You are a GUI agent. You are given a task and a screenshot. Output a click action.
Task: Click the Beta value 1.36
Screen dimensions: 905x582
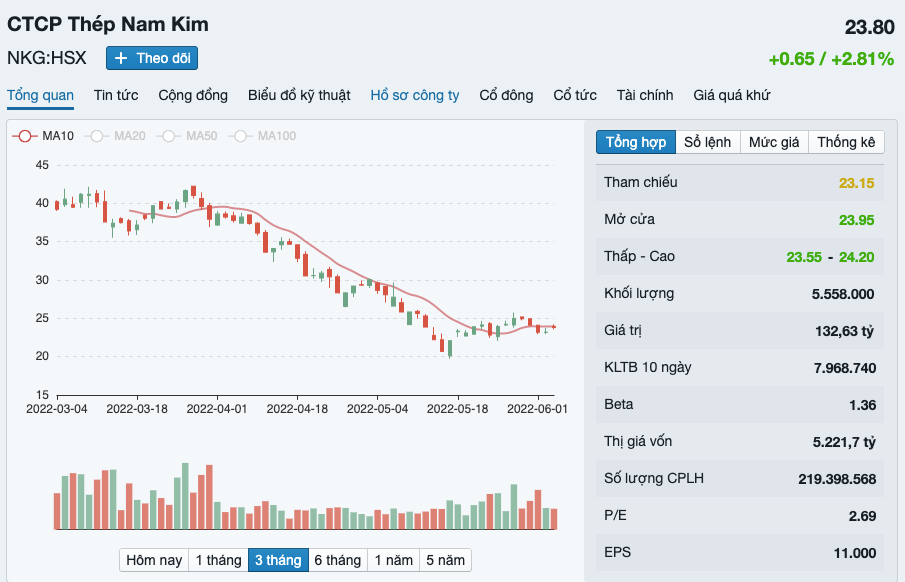point(862,405)
